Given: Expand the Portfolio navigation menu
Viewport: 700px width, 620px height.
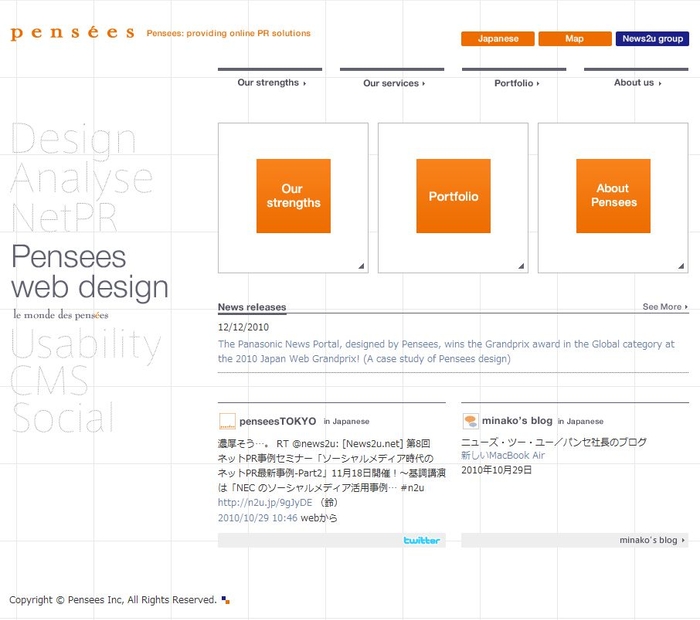Looking at the screenshot, I should [515, 83].
